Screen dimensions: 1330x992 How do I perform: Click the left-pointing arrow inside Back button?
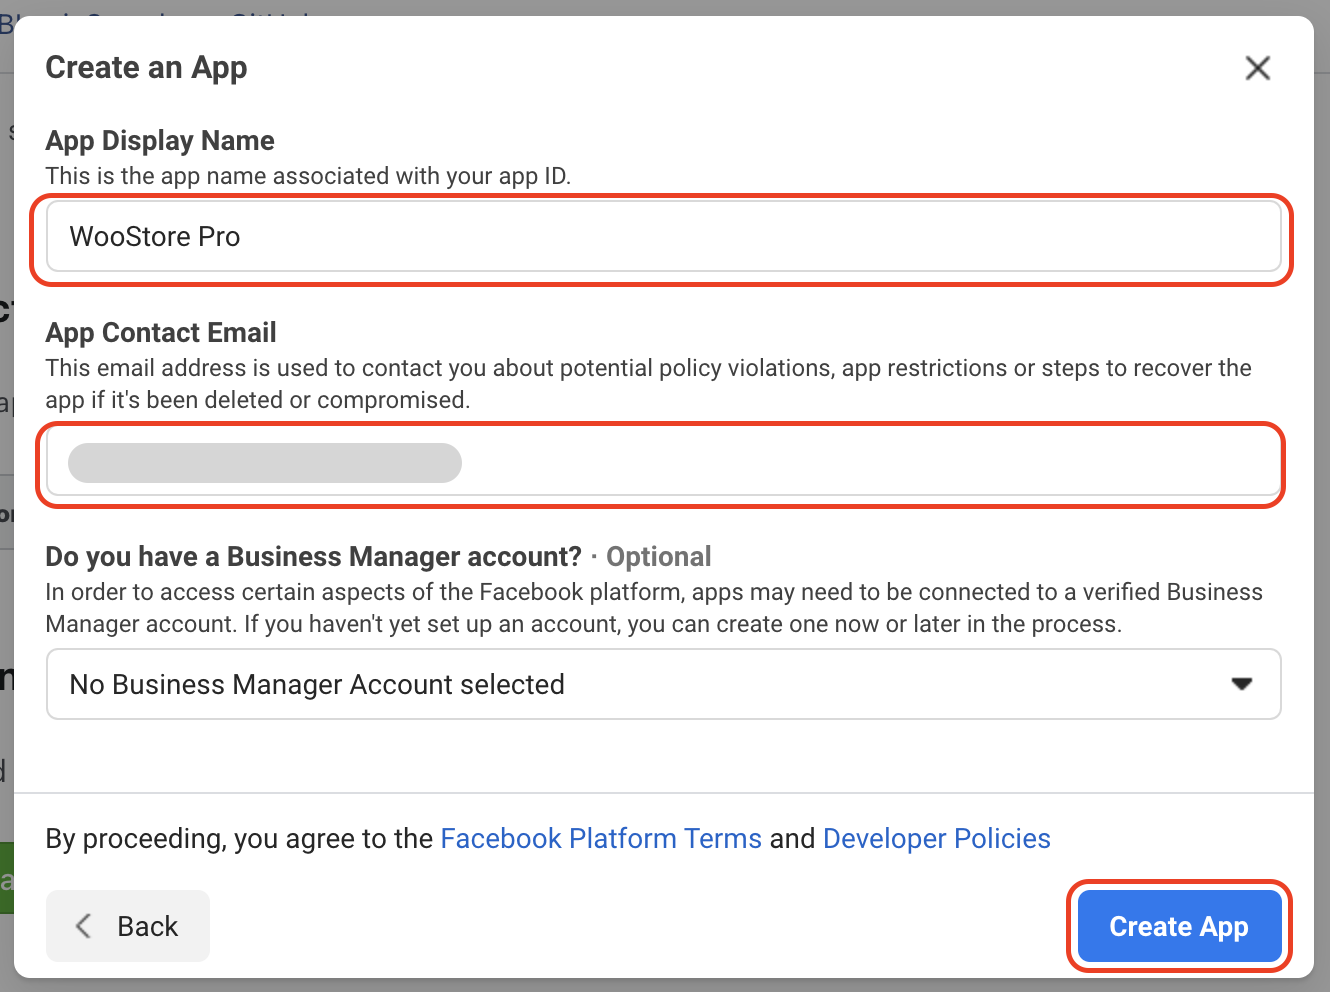click(84, 925)
